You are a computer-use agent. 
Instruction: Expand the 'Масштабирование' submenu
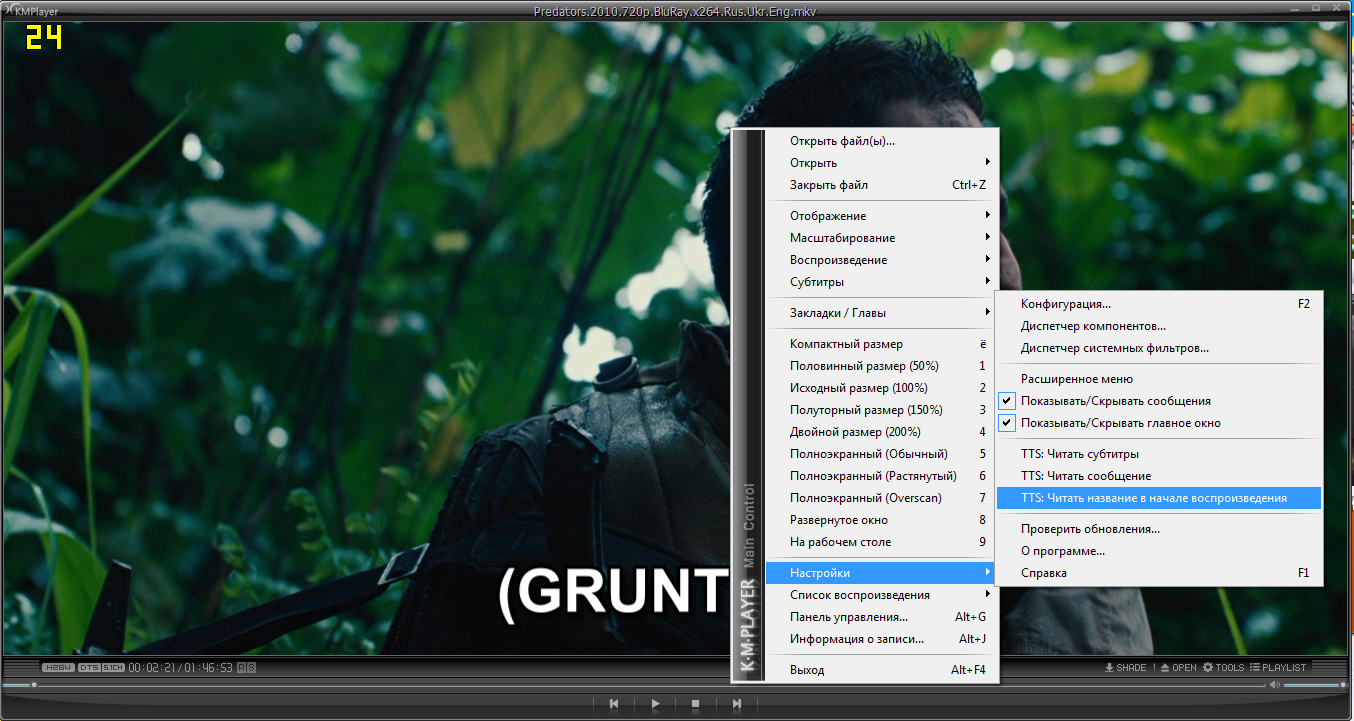pos(881,238)
